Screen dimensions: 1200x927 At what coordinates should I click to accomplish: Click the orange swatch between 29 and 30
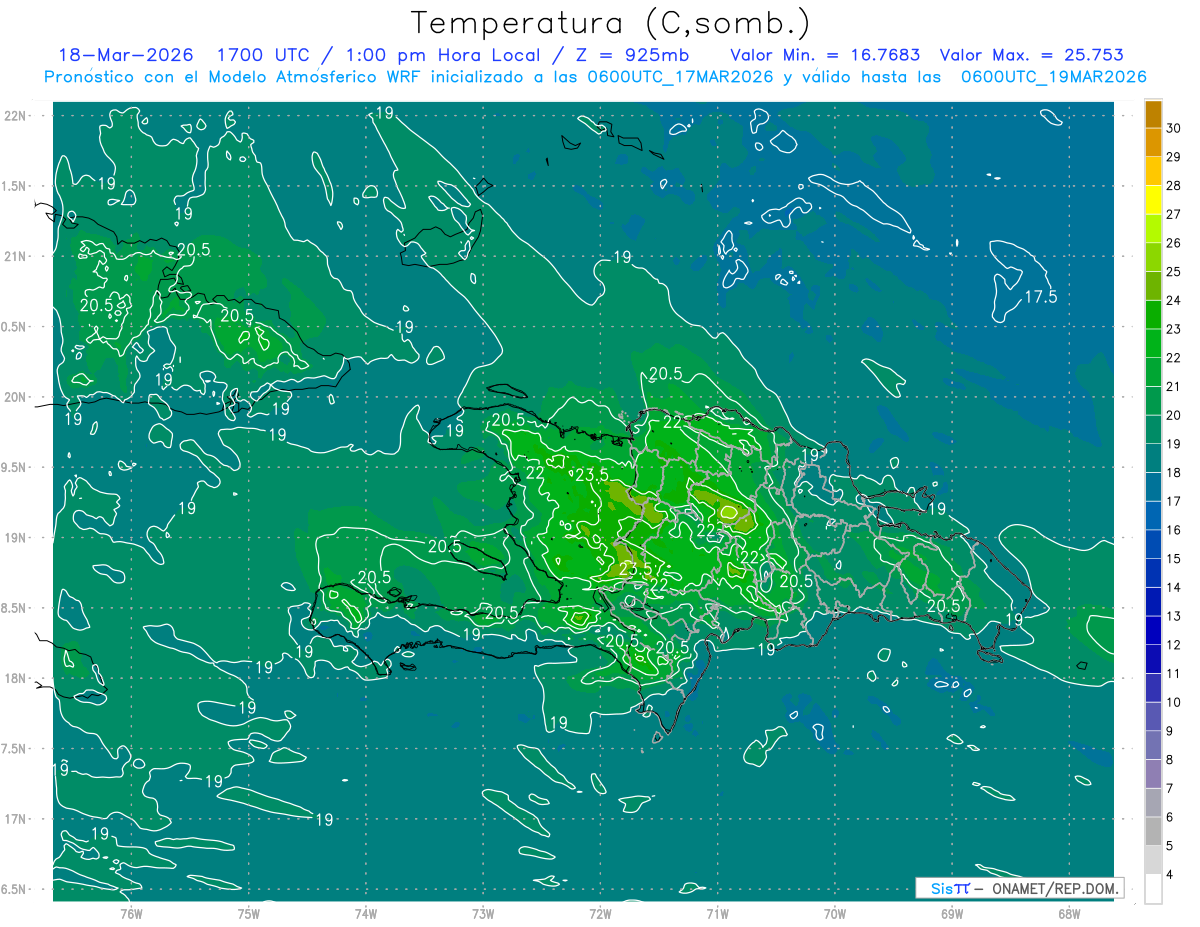[x=1153, y=143]
